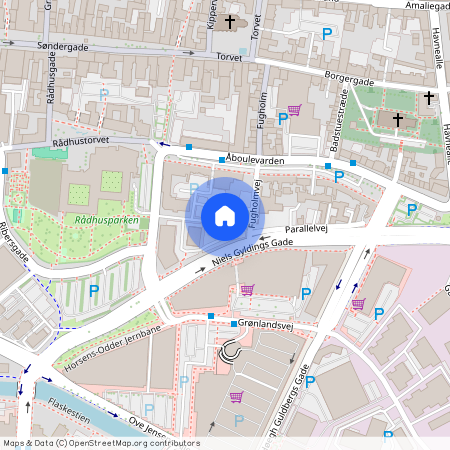Click the blue bus stop square on Rådhustorvet's east end

coord(189,147)
